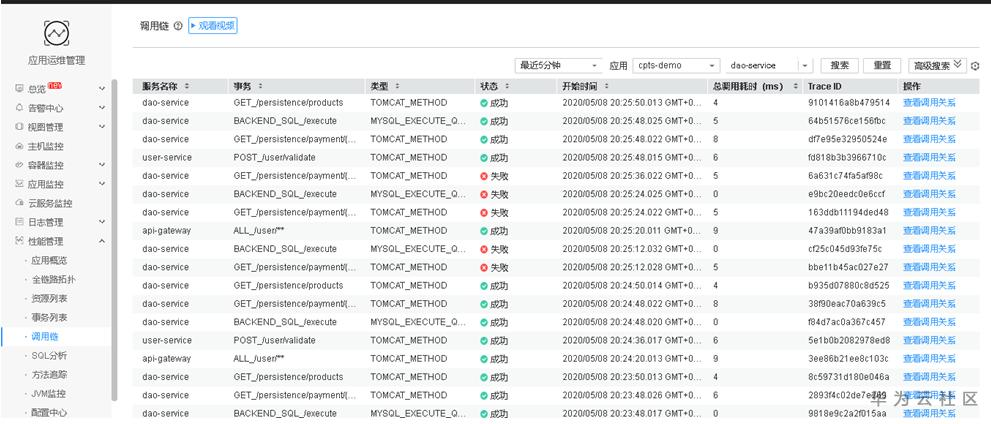This screenshot has width=991, height=424.
Task: Open 查看调用关系 for trace 9101416a8b479514
Action: [x=929, y=102]
